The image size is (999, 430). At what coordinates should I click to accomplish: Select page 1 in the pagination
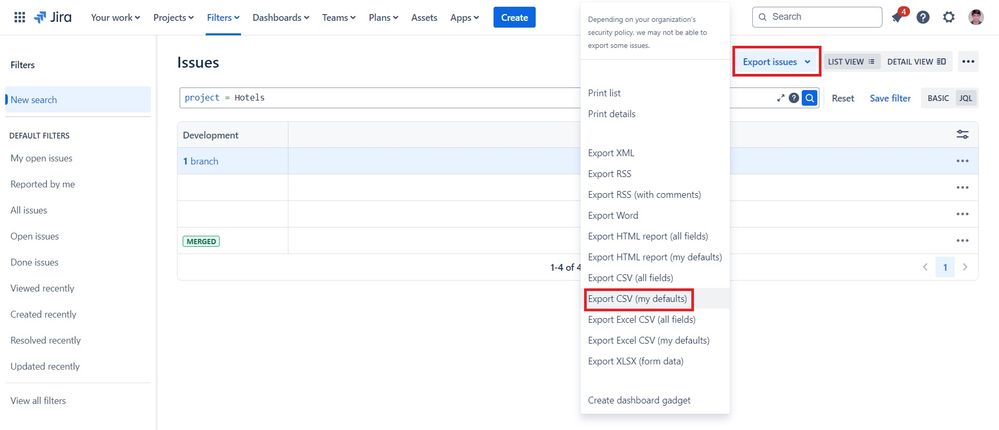point(945,268)
